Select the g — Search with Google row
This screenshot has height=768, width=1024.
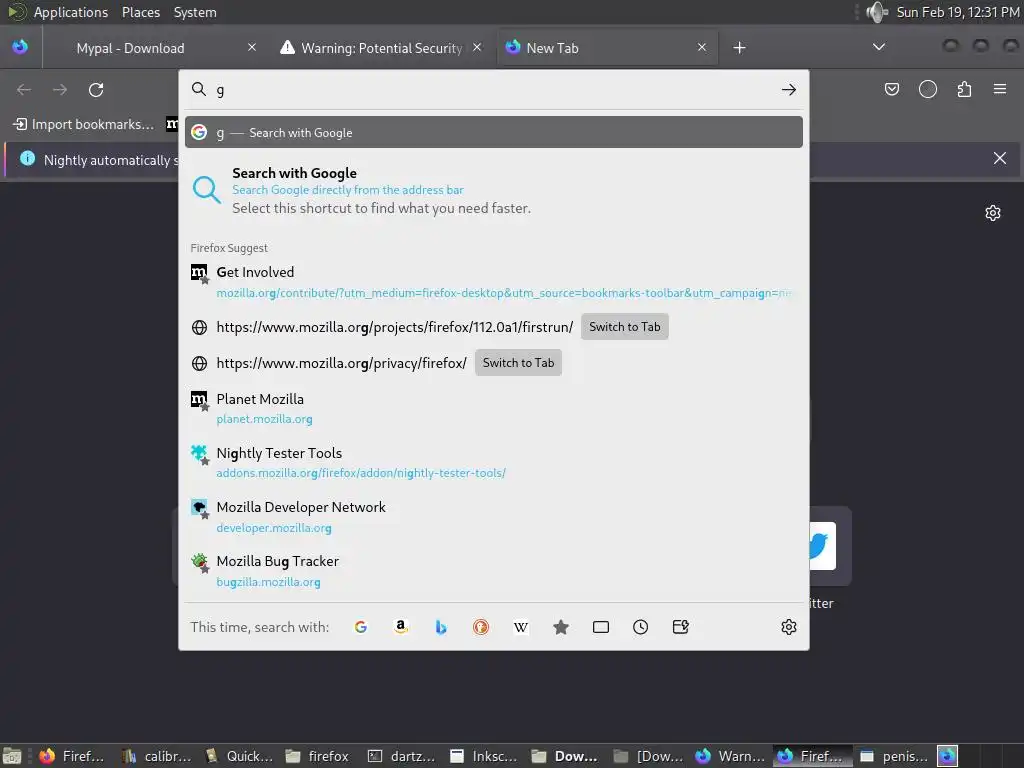point(494,133)
